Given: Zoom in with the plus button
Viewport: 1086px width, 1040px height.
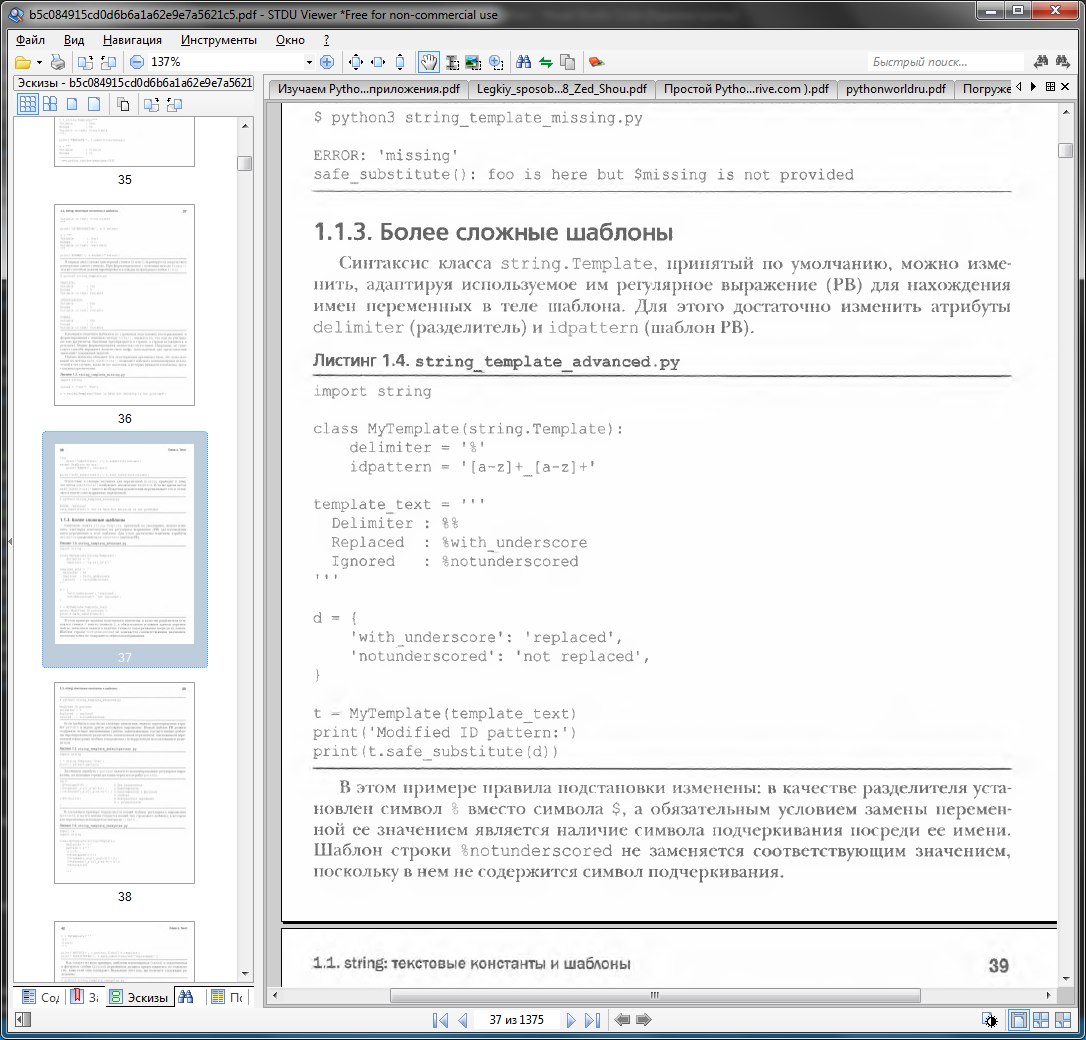Looking at the screenshot, I should (x=327, y=62).
